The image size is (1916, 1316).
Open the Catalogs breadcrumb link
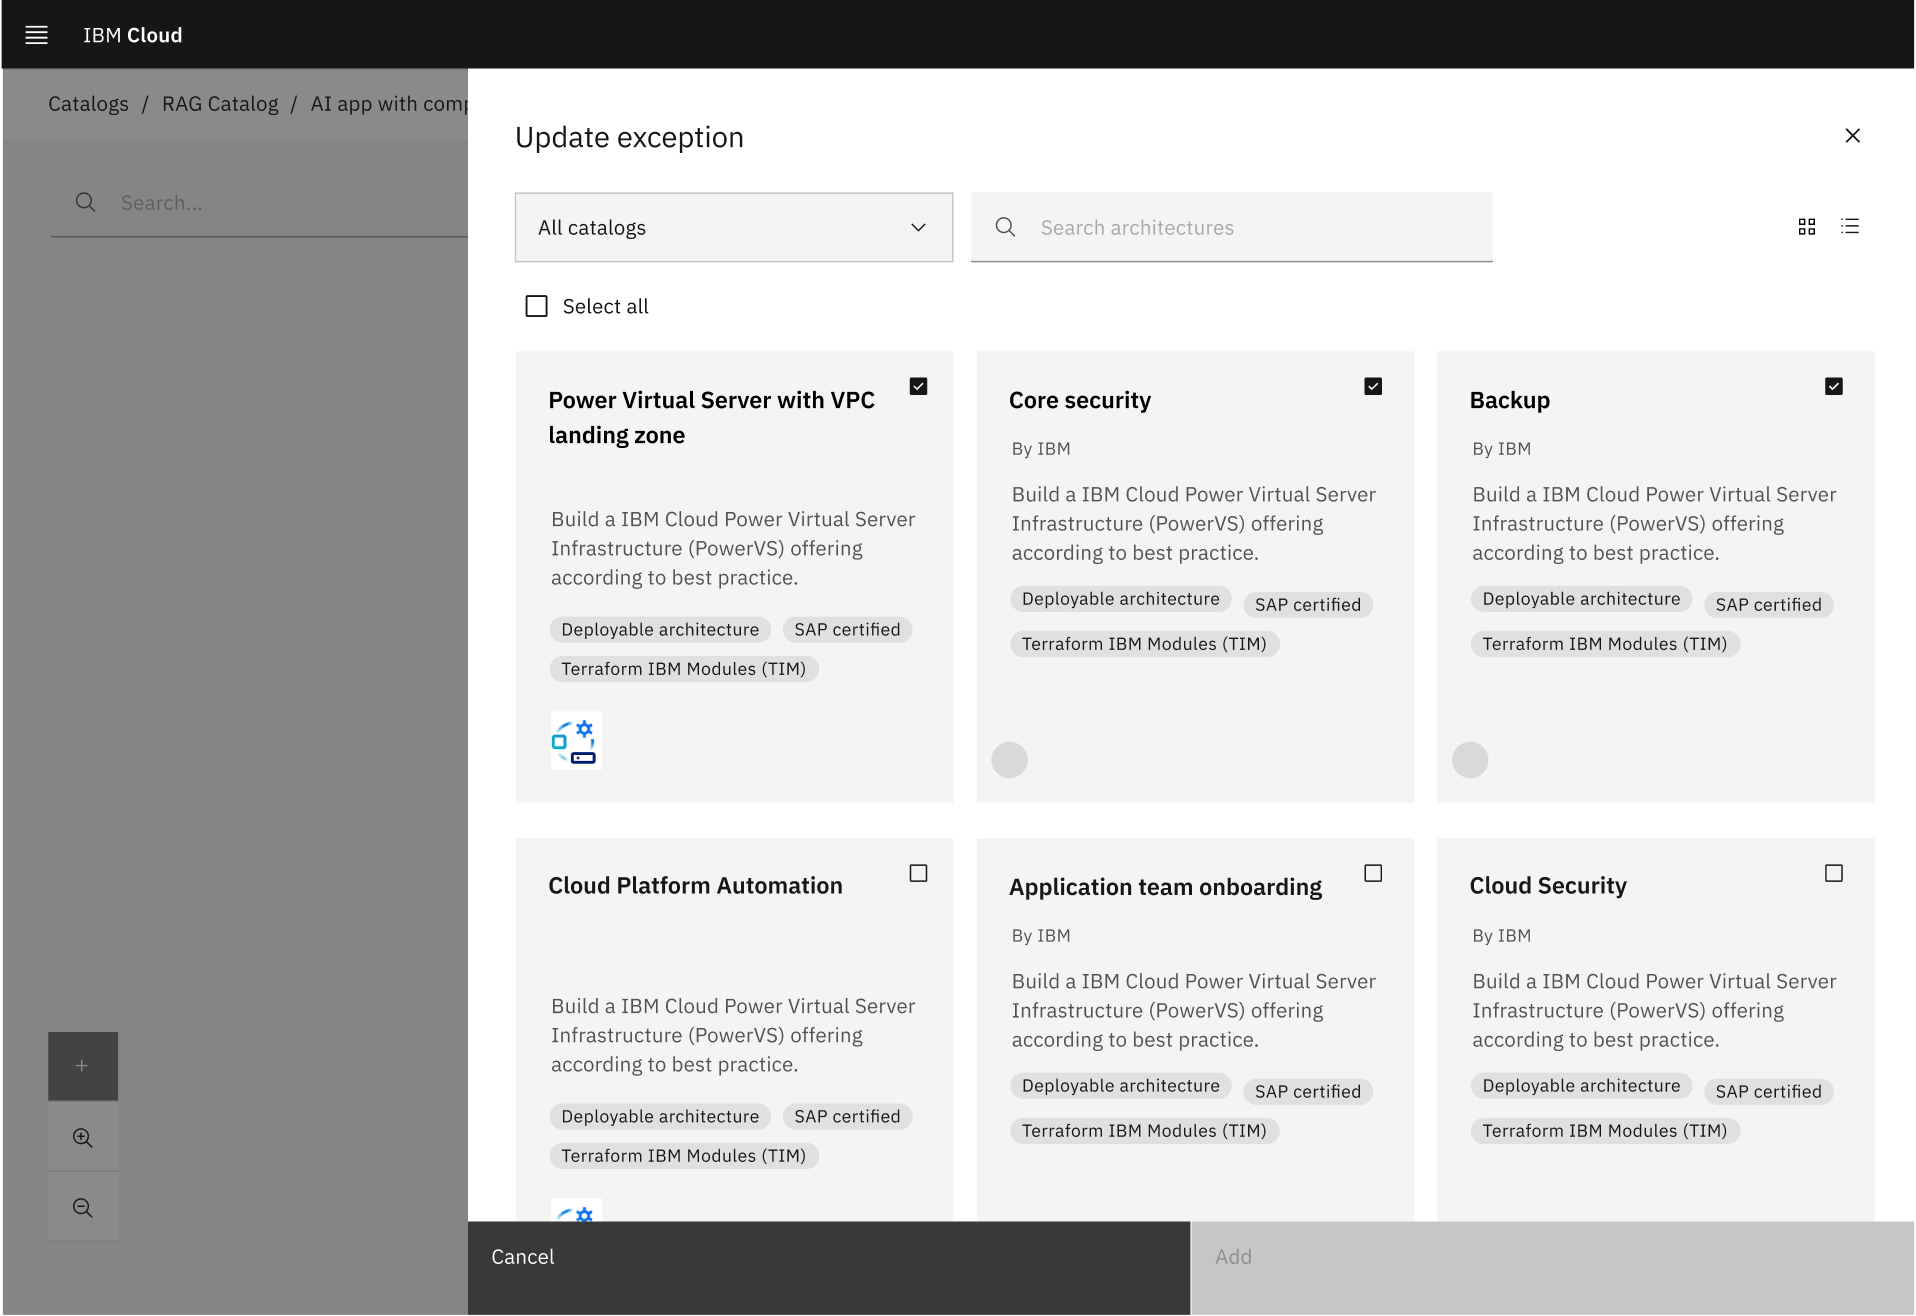click(x=88, y=104)
